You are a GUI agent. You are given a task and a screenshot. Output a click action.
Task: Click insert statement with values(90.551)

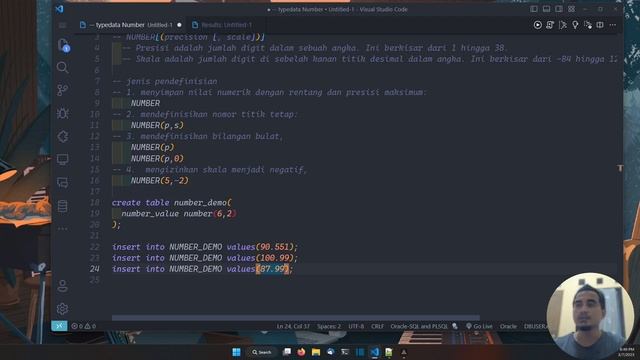(x=205, y=247)
